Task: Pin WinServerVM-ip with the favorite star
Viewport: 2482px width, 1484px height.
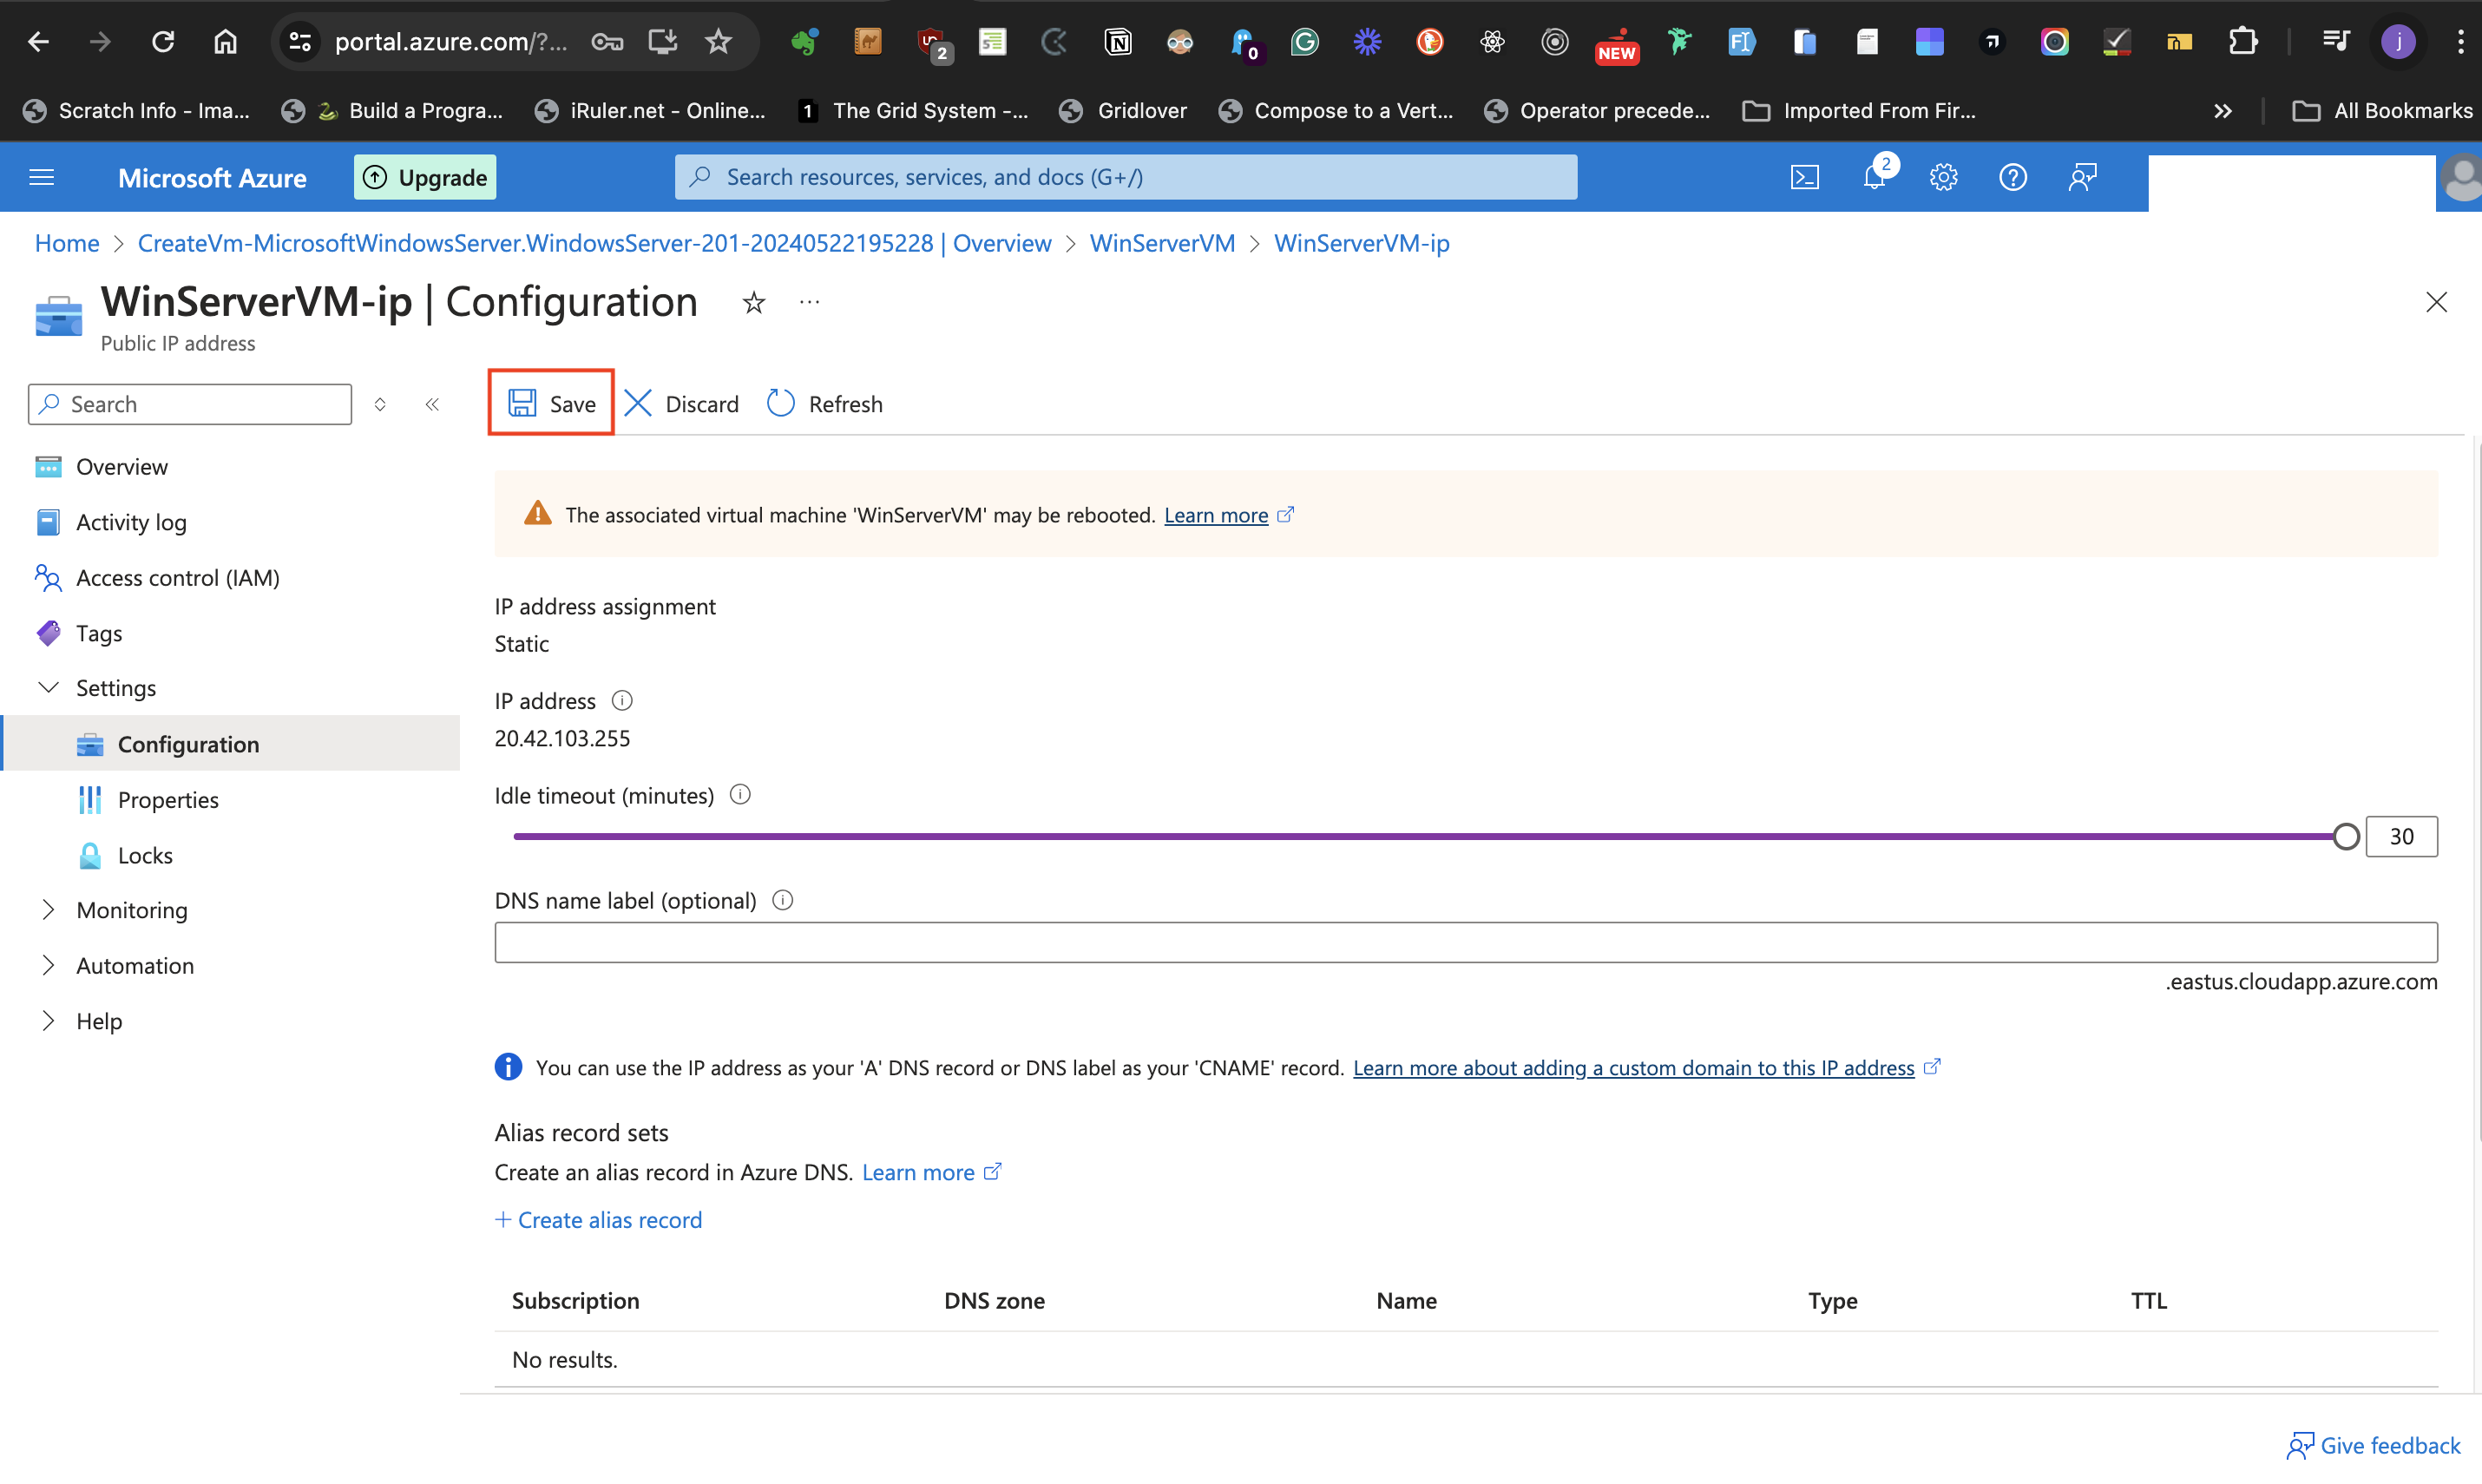Action: point(754,303)
